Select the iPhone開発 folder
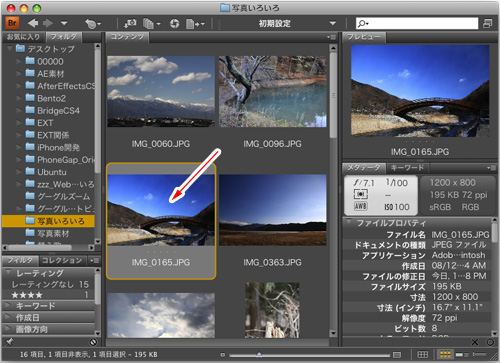This screenshot has height=363, width=500. [x=53, y=147]
